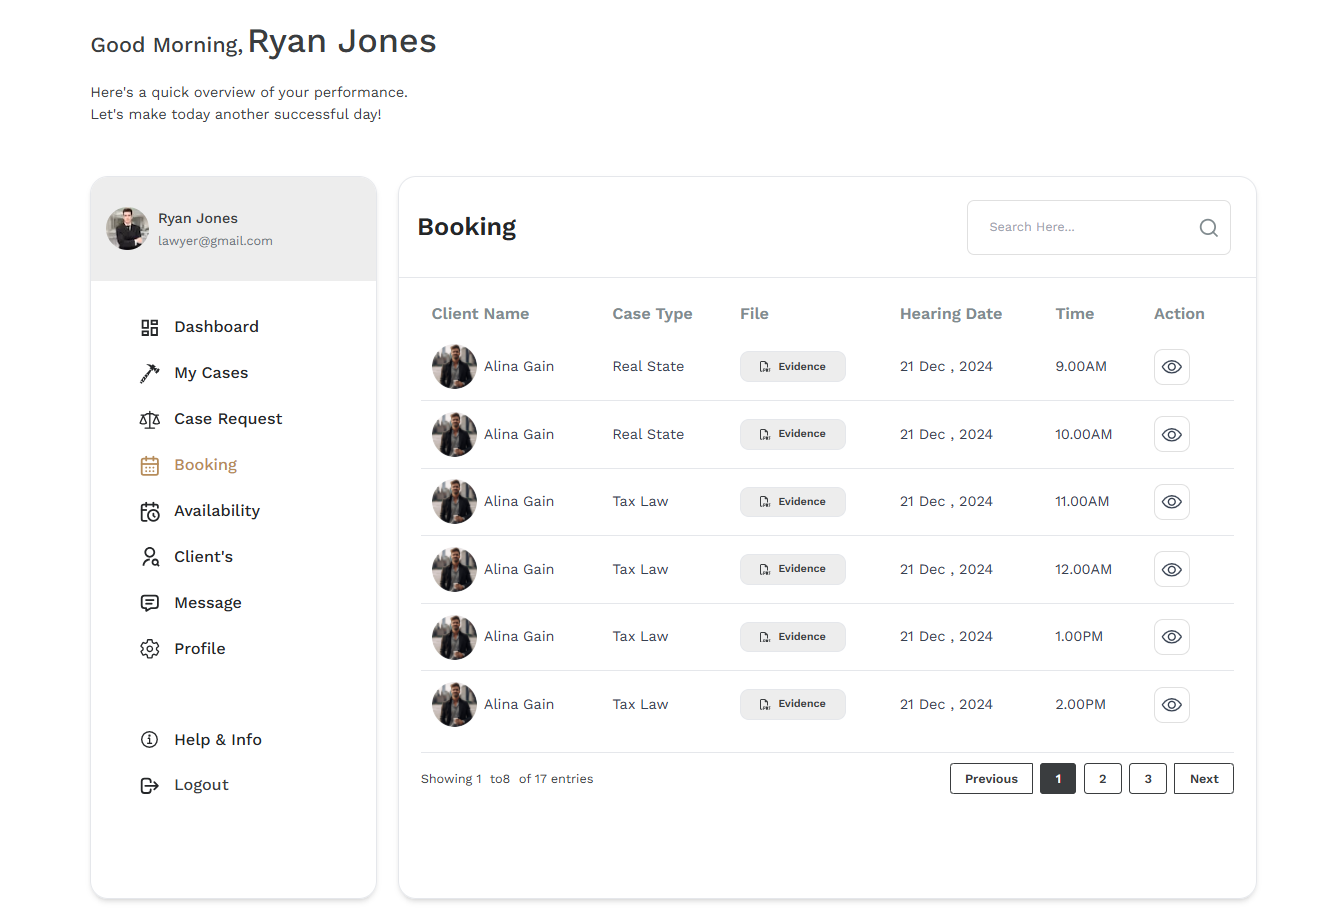The width and height of the screenshot is (1337, 911).
Task: Click the Time column header
Action: click(x=1075, y=314)
